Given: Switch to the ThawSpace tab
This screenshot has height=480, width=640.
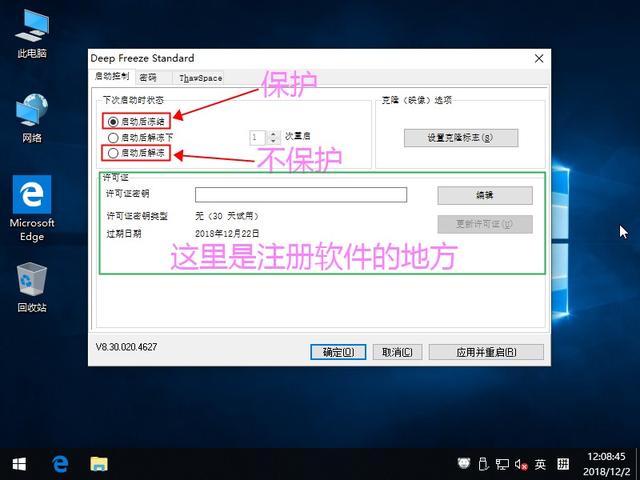Looking at the screenshot, I should pos(200,78).
